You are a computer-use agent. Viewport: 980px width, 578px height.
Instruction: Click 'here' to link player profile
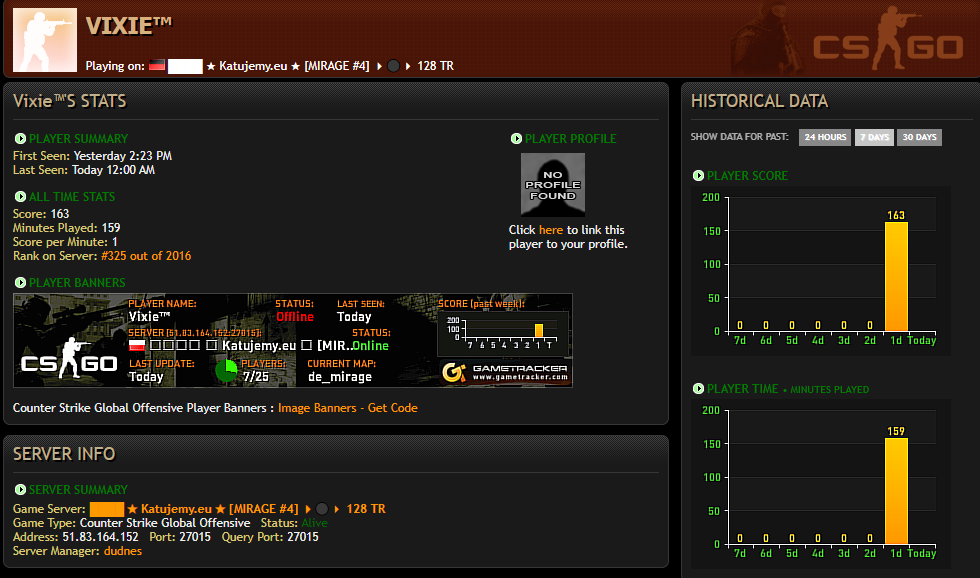[551, 230]
